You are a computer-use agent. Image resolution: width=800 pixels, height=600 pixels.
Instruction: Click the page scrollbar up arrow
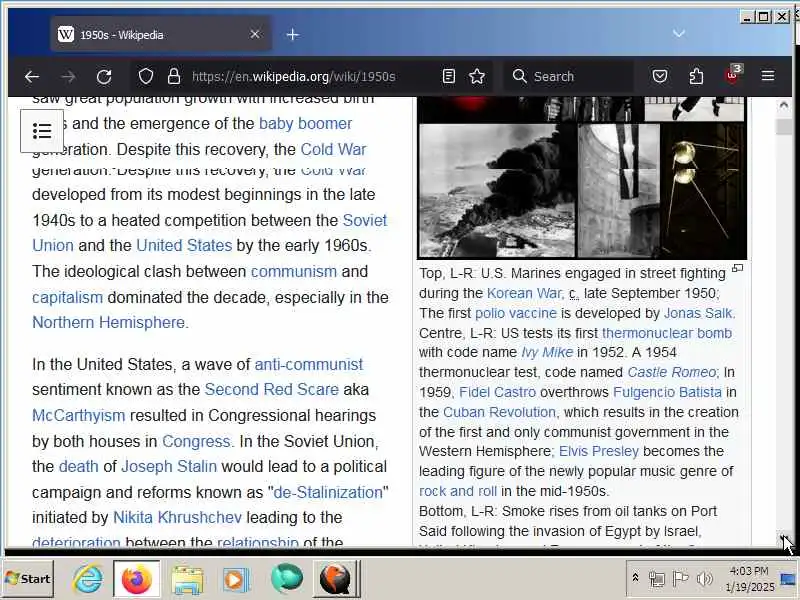coord(784,105)
